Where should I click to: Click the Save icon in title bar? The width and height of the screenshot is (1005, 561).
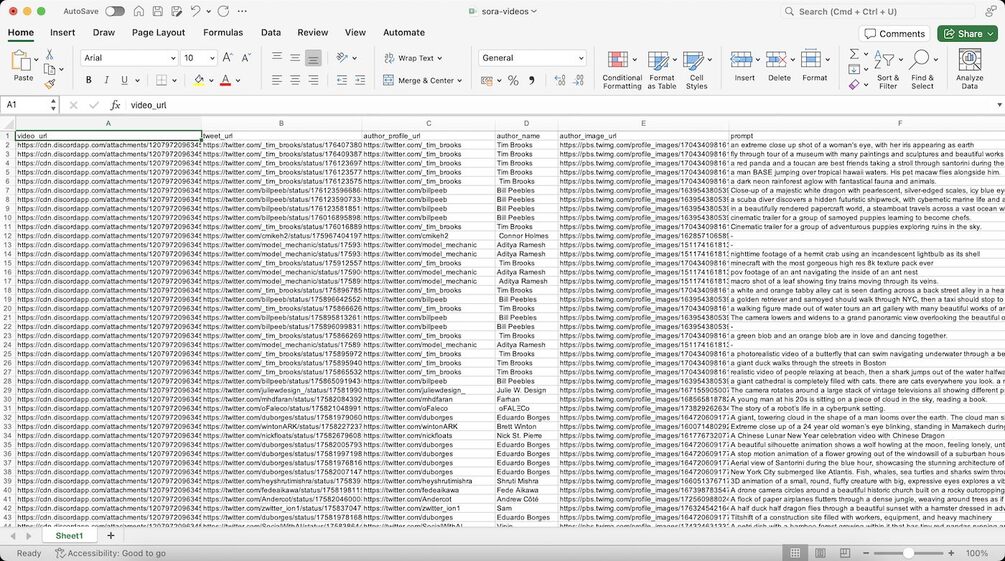click(x=158, y=11)
